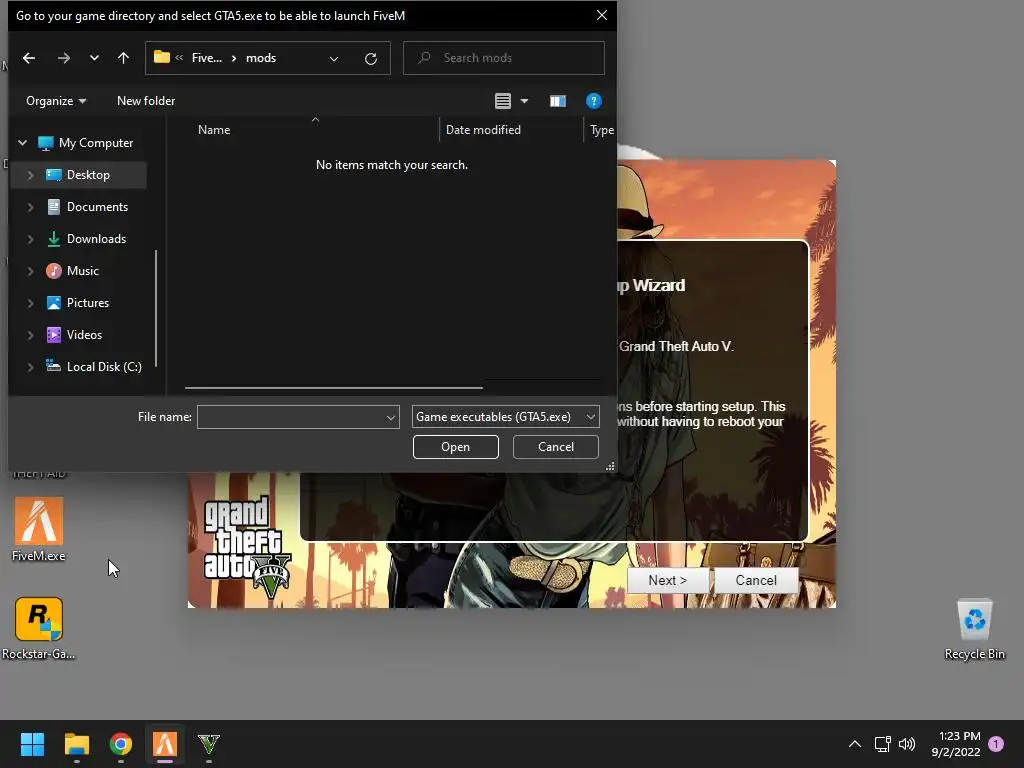Expand the Downloads tree node
Viewport: 1024px width, 768px height.
click(x=30, y=239)
